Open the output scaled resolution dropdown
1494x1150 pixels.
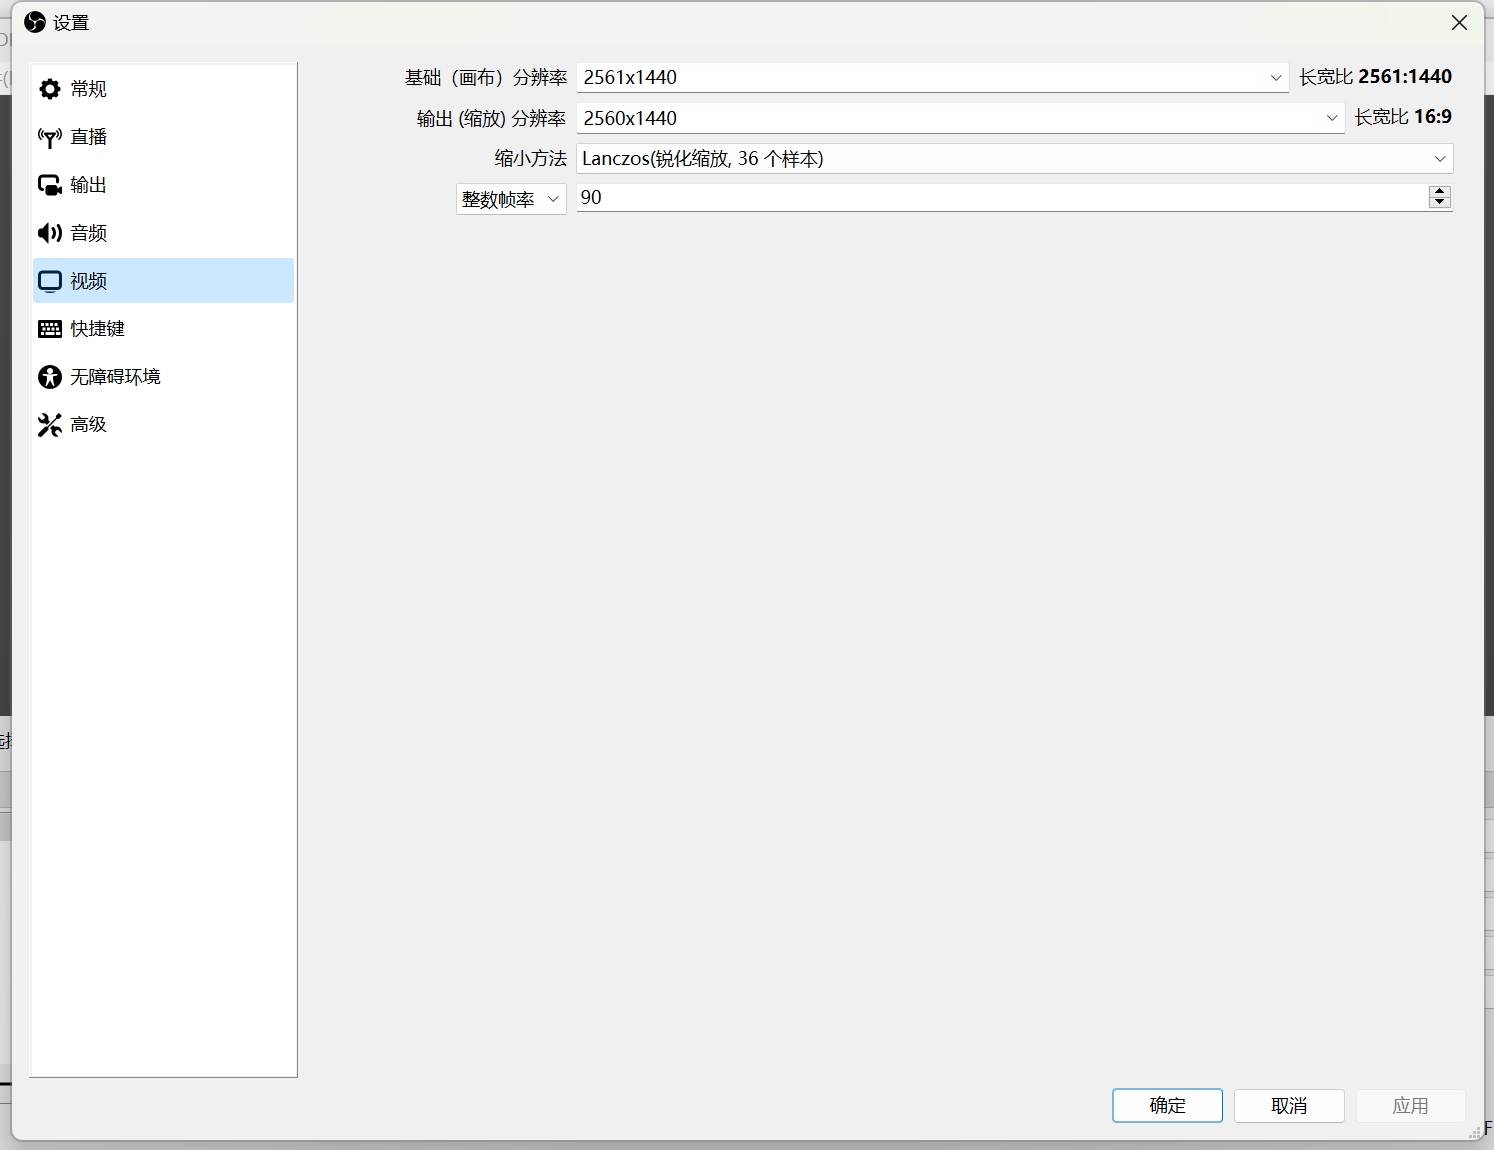pos(1331,118)
